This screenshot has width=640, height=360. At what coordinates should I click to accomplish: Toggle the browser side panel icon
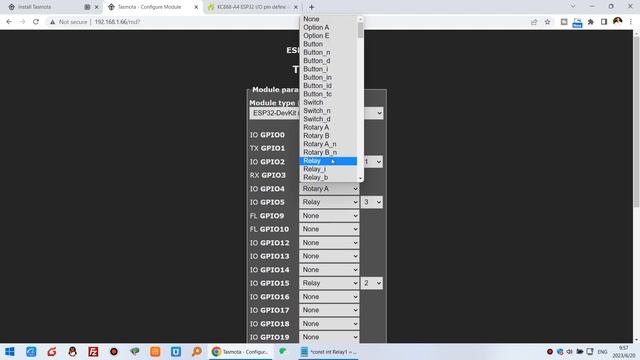point(604,22)
